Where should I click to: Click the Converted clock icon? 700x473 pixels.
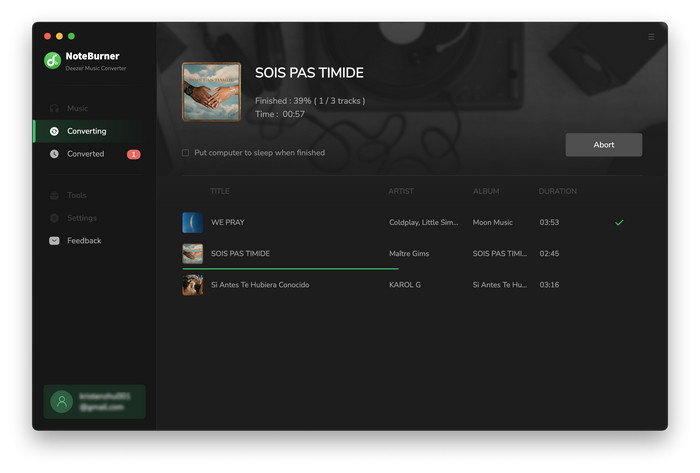[x=54, y=154]
